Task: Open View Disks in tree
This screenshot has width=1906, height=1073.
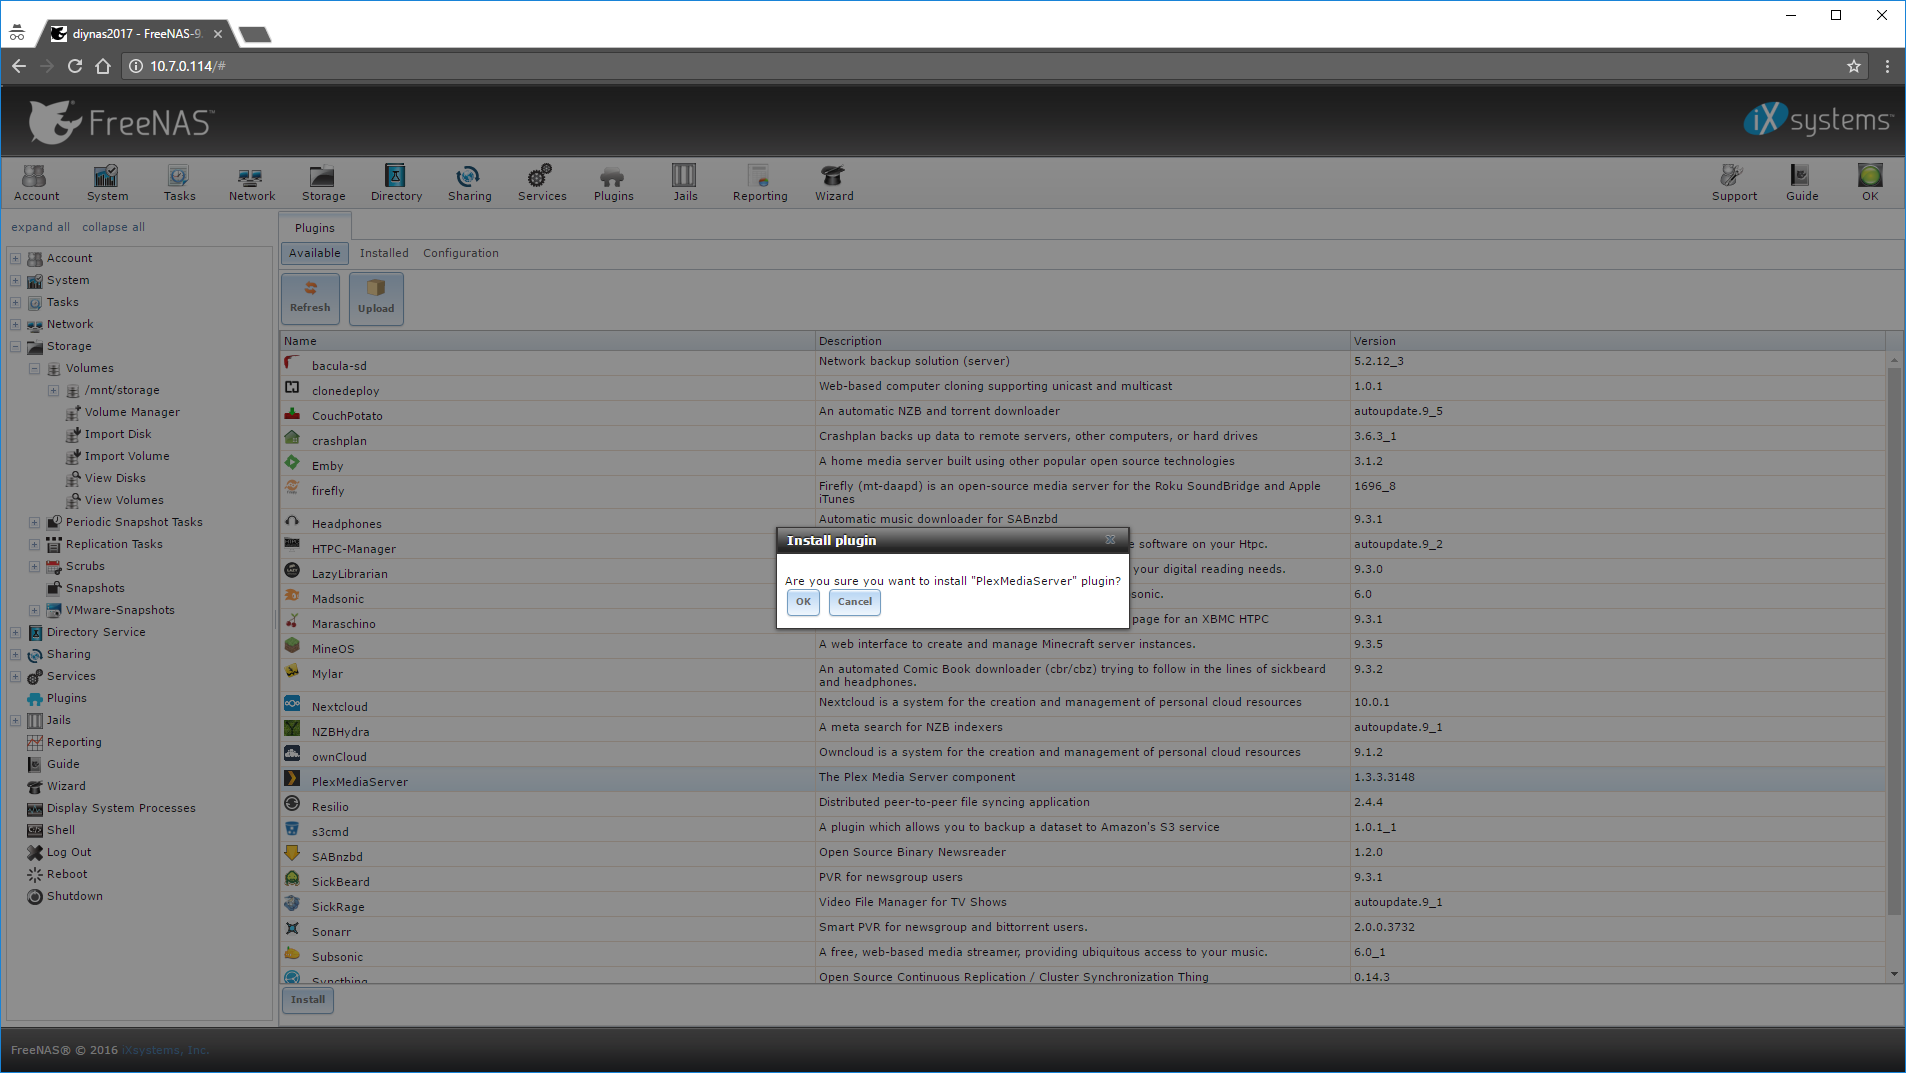Action: (115, 478)
